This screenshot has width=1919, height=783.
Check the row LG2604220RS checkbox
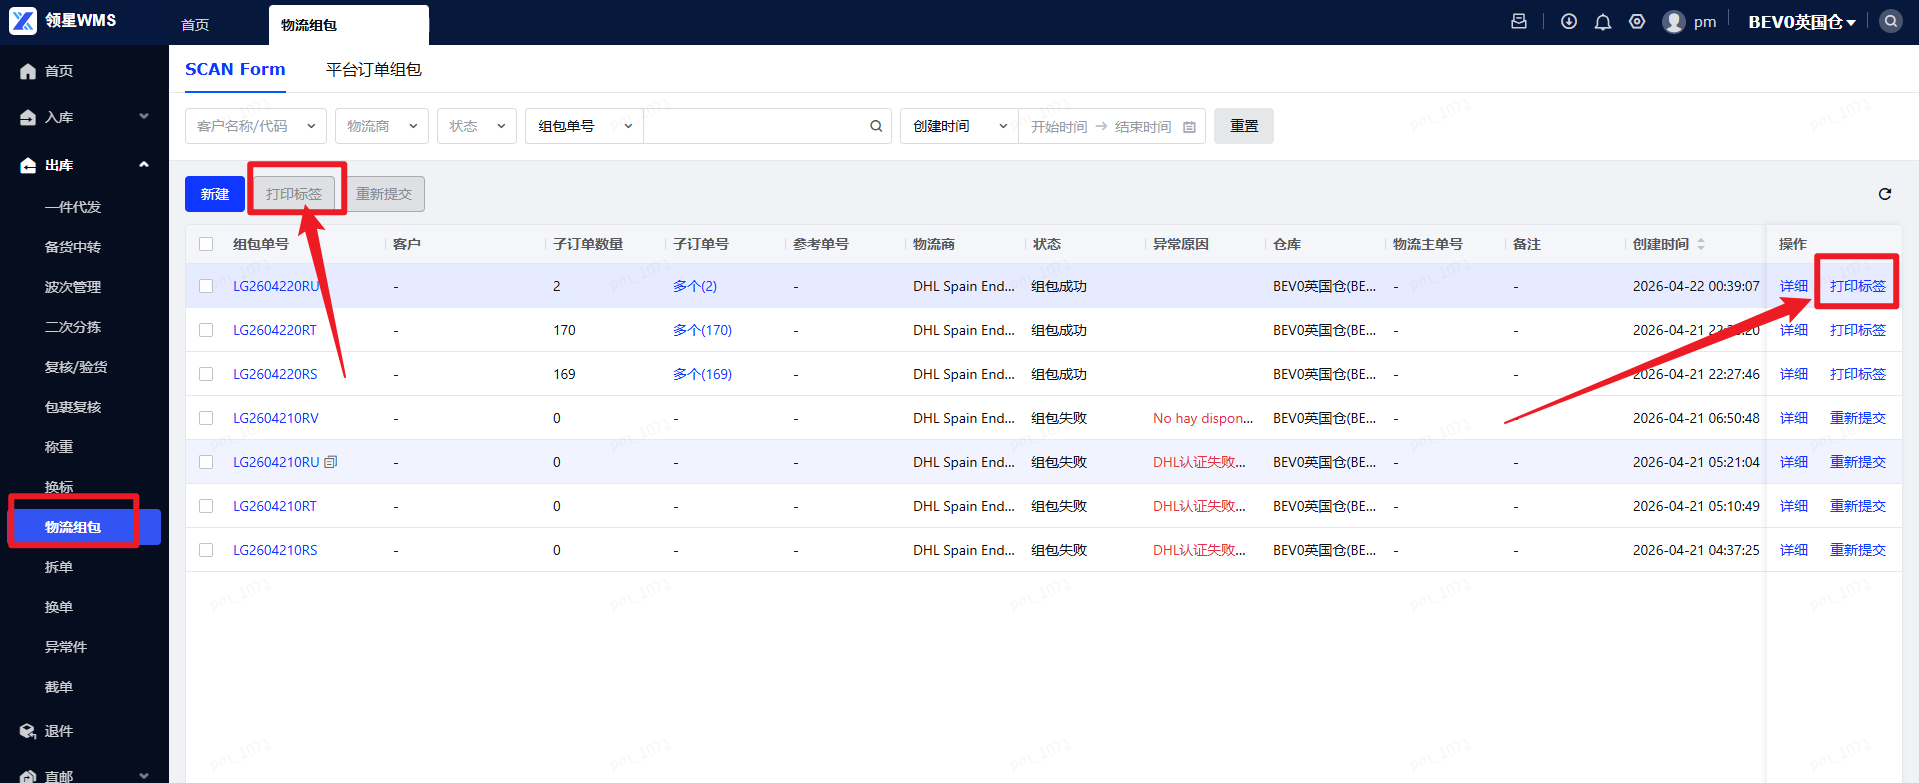pyautogui.click(x=206, y=374)
